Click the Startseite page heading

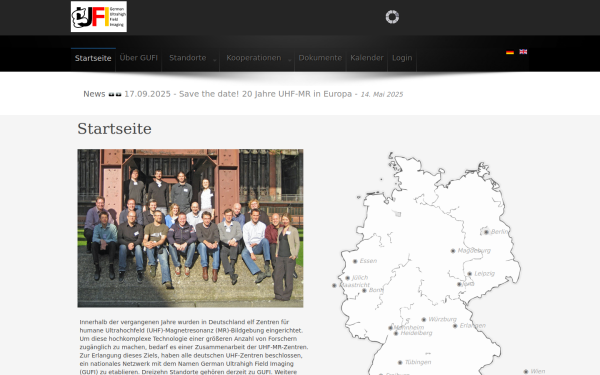click(114, 129)
